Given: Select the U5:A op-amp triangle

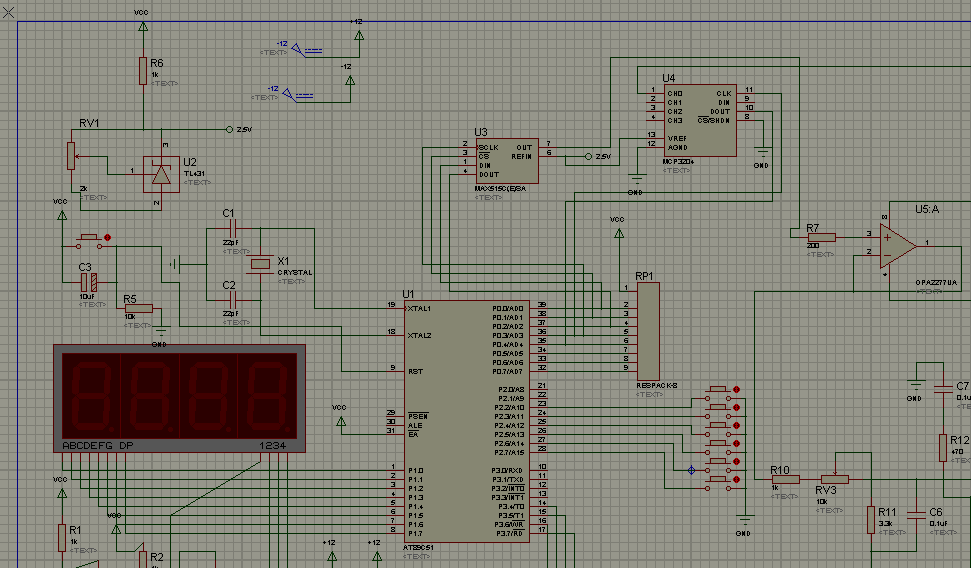Looking at the screenshot, I should (898, 247).
